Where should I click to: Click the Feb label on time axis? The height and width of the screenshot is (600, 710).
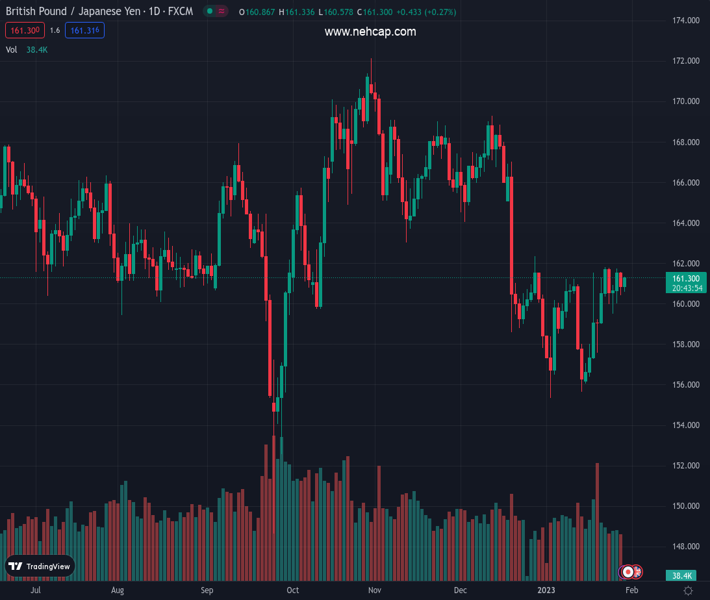click(x=631, y=591)
